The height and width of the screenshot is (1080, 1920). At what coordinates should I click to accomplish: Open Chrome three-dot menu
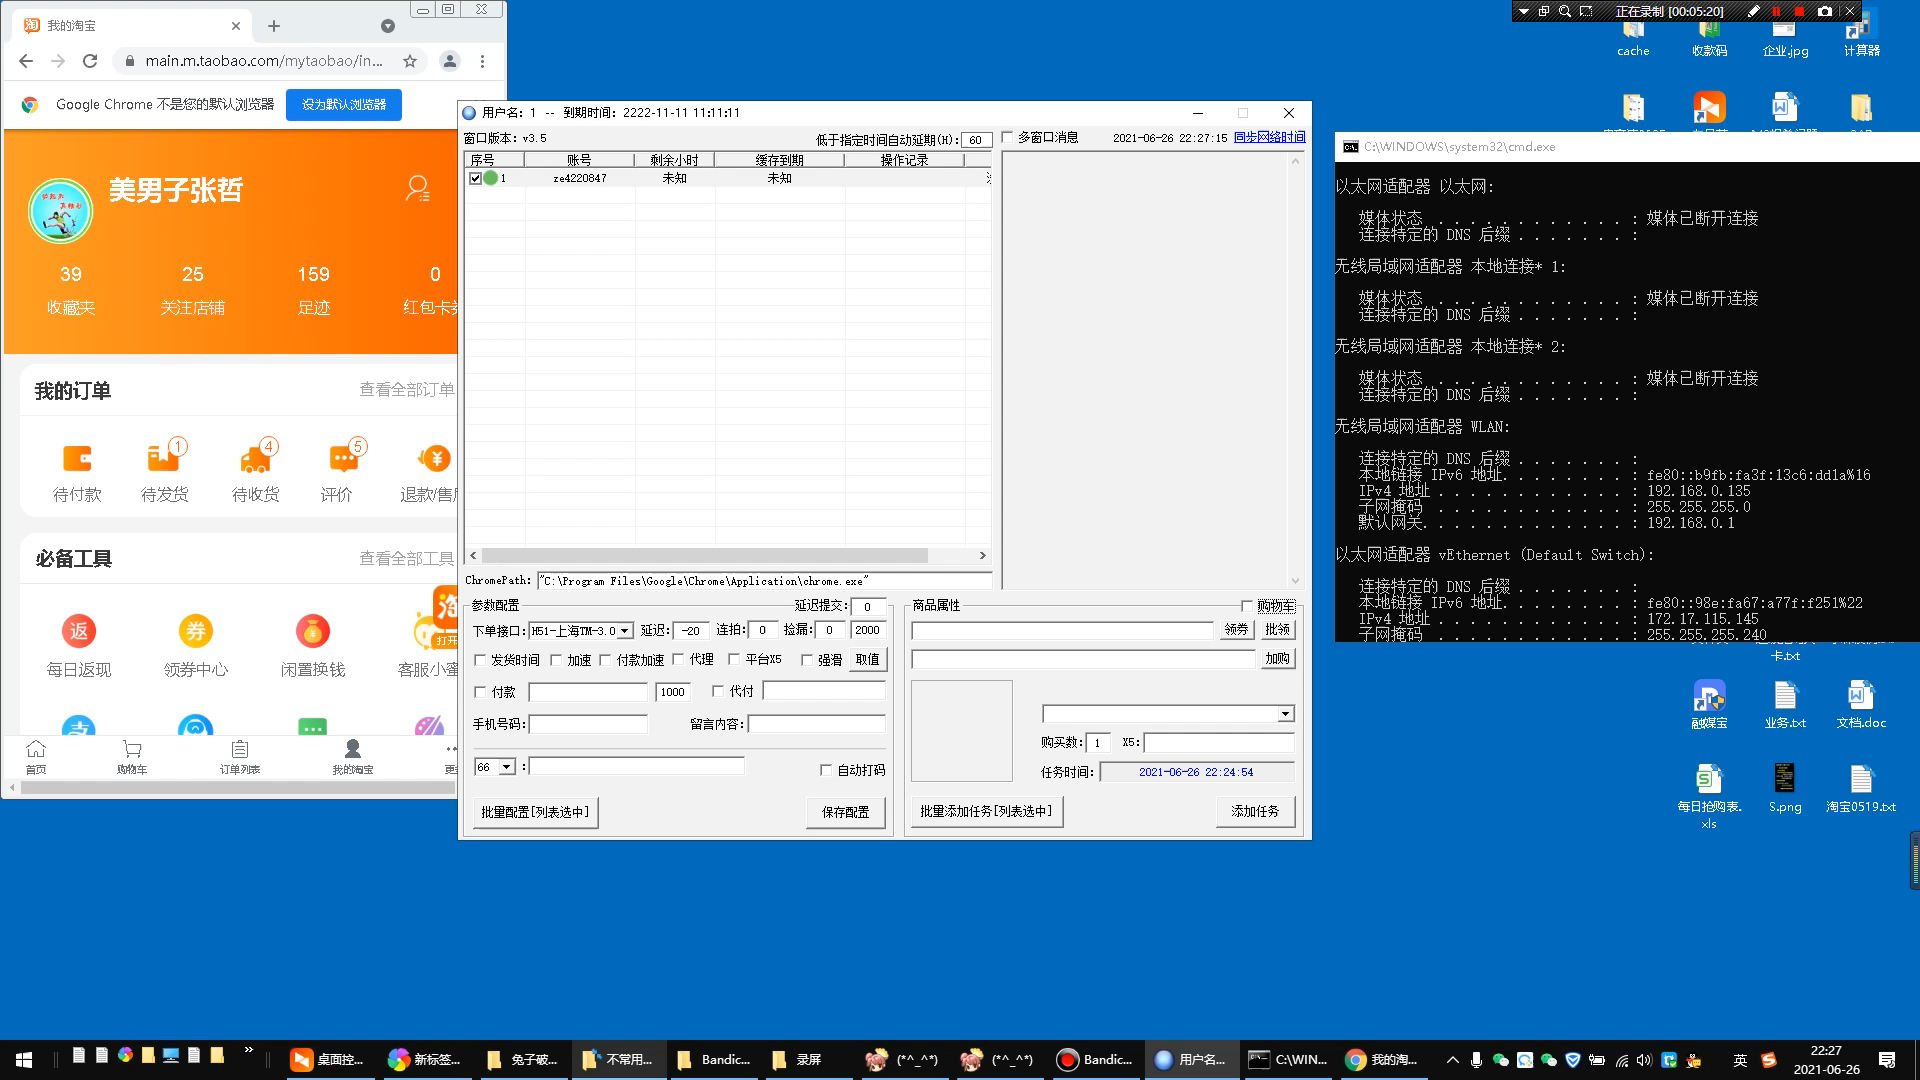[482, 61]
